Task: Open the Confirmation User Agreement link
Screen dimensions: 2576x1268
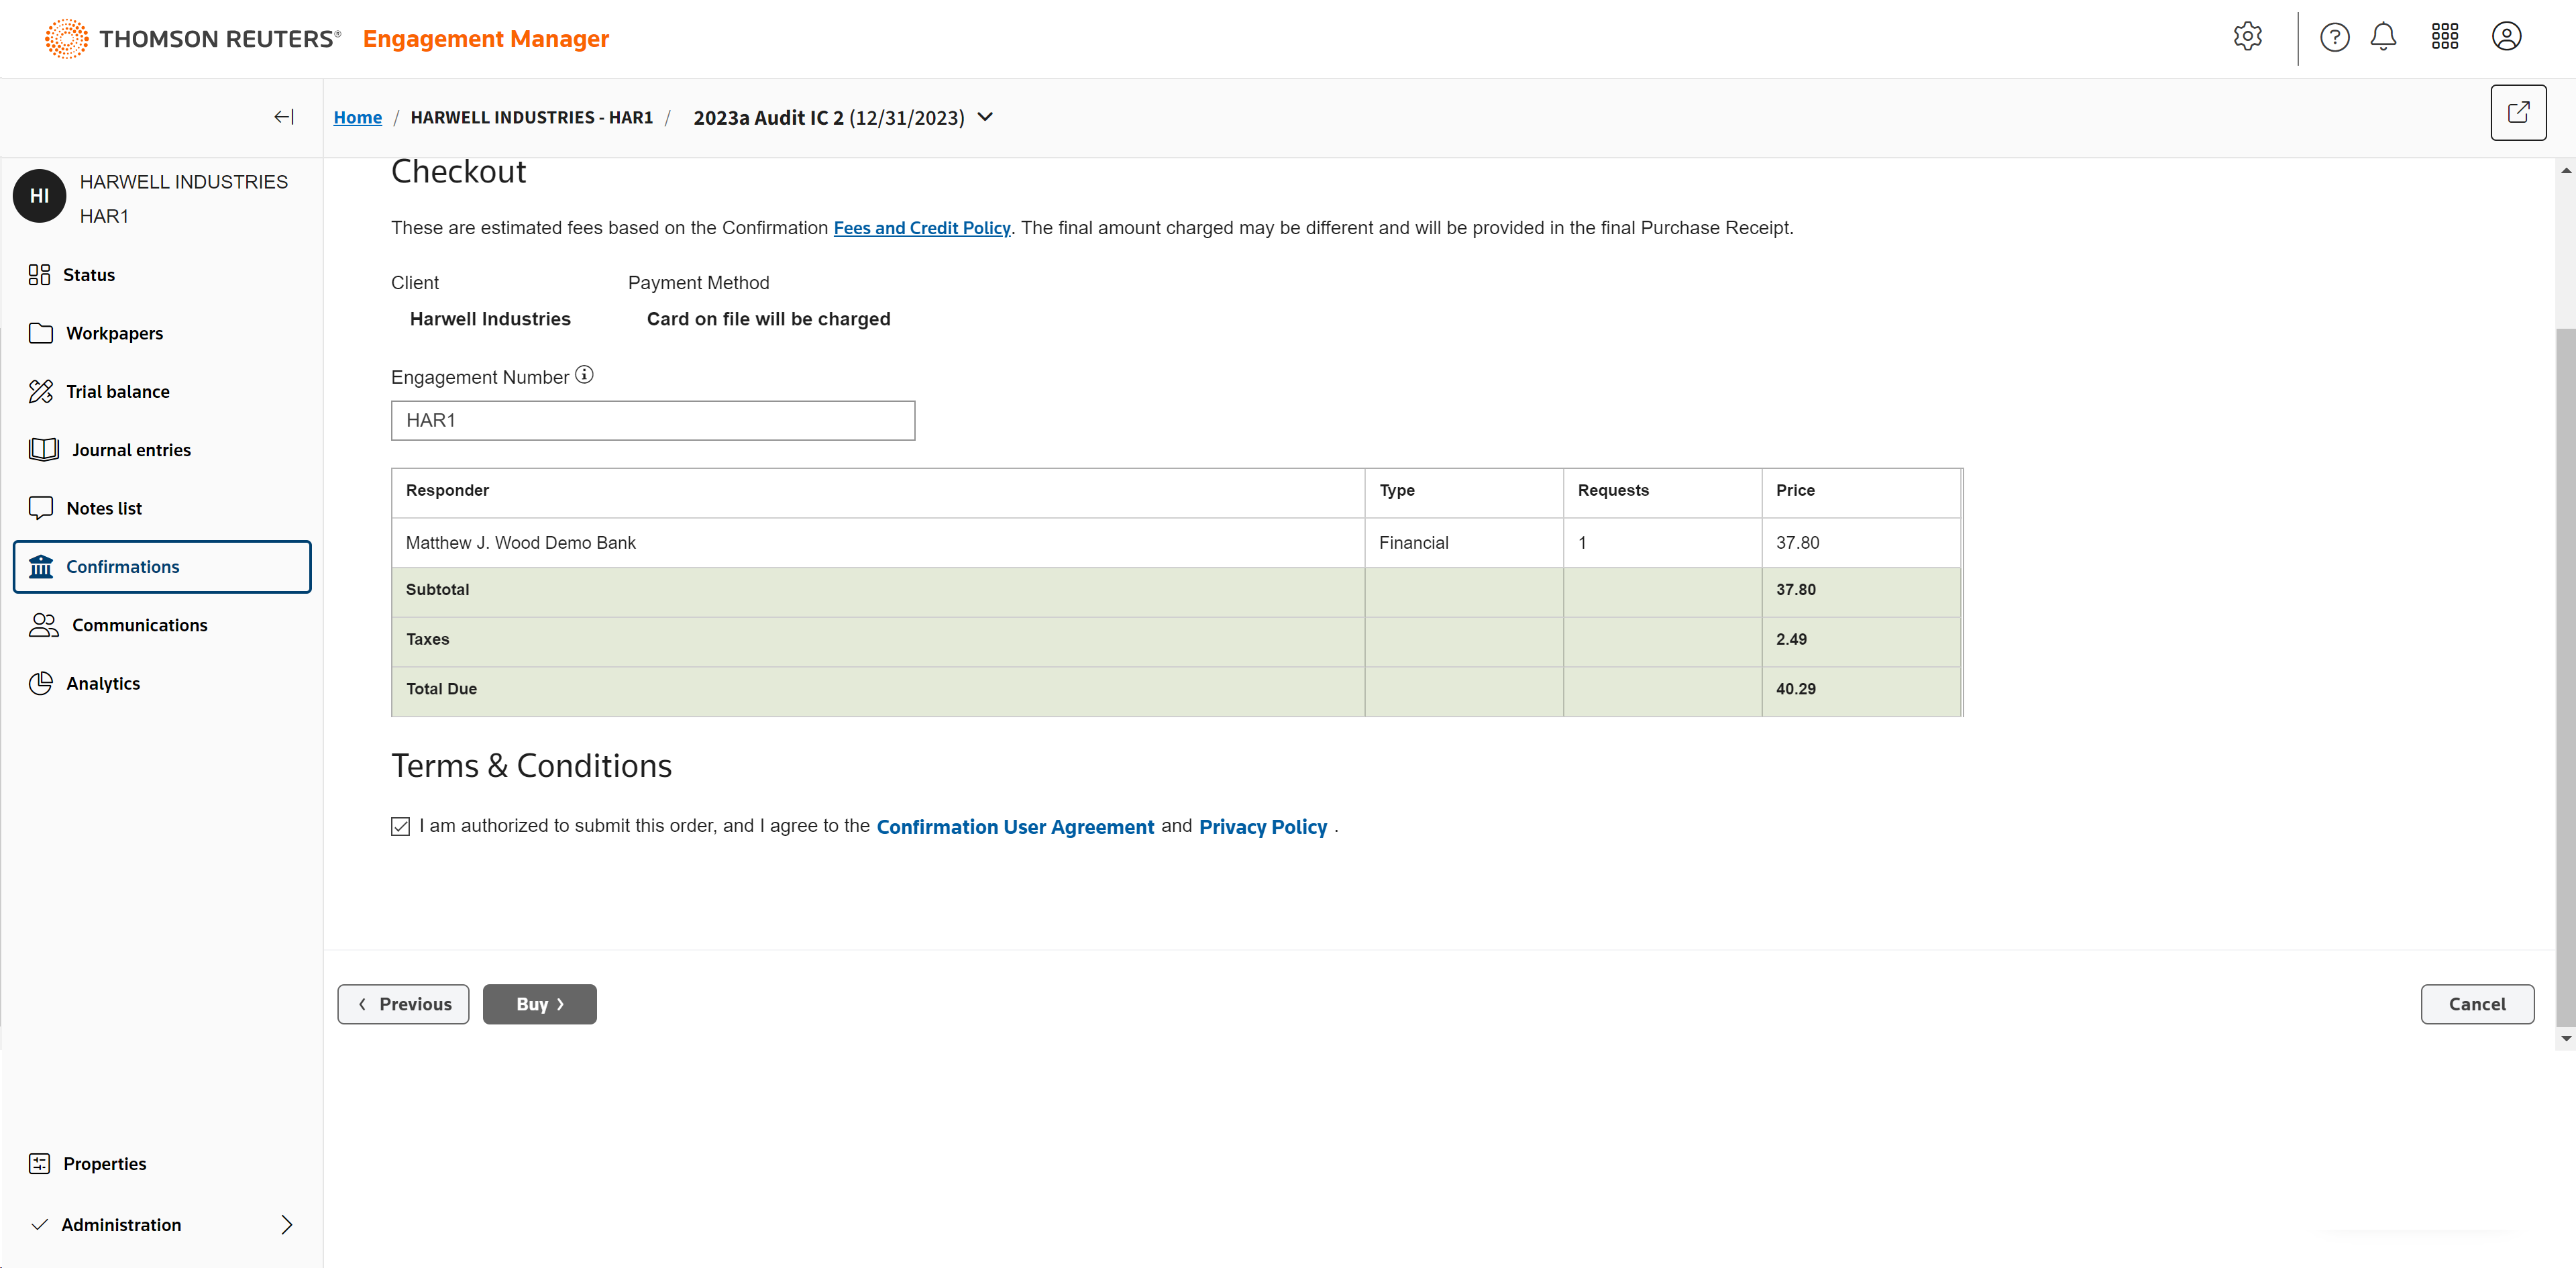Action: pos(1015,827)
